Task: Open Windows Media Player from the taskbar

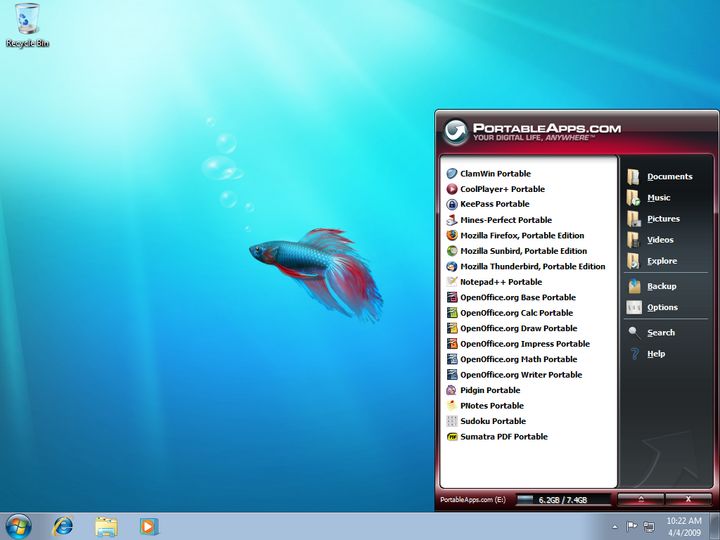Action: pyautogui.click(x=149, y=526)
